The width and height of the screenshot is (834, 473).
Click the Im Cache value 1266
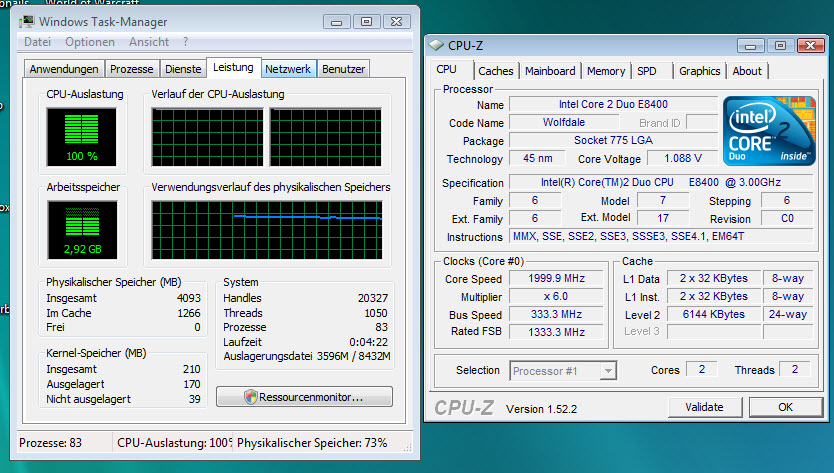(x=189, y=313)
